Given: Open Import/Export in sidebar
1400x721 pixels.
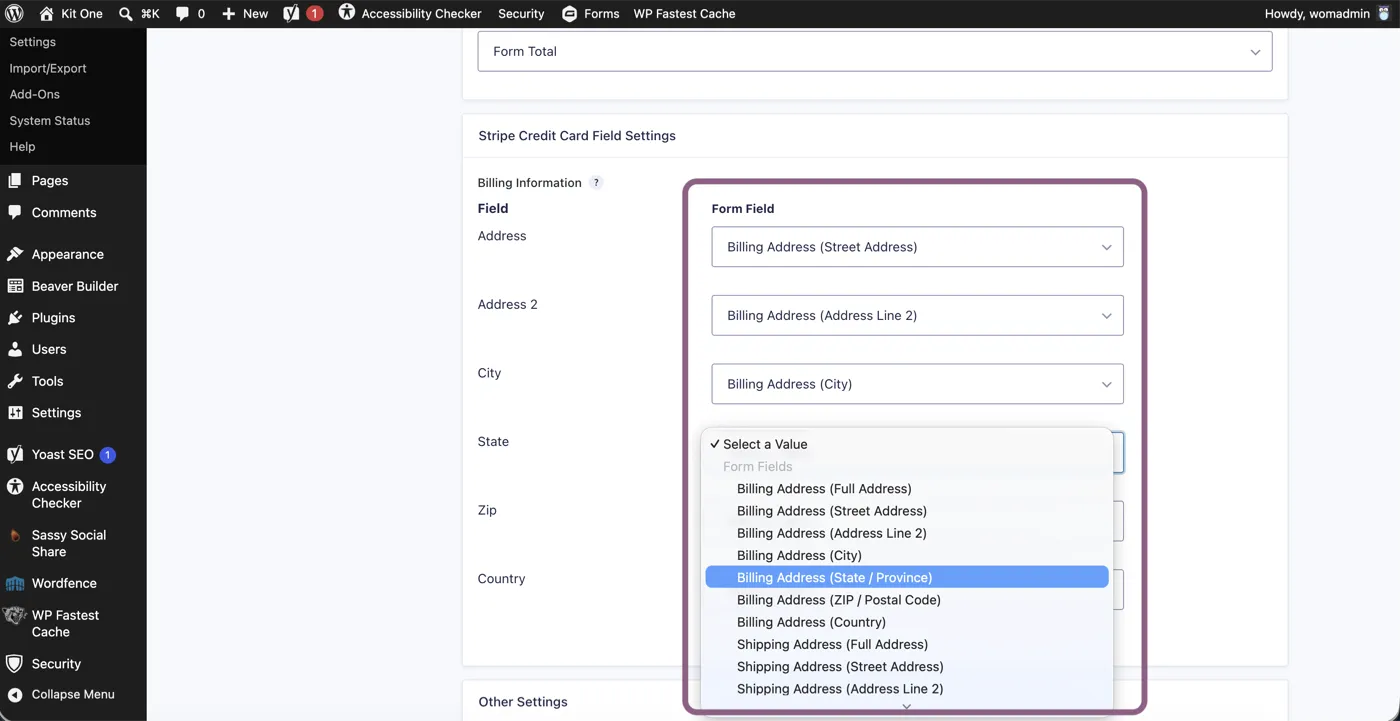Looking at the screenshot, I should click(x=48, y=68).
